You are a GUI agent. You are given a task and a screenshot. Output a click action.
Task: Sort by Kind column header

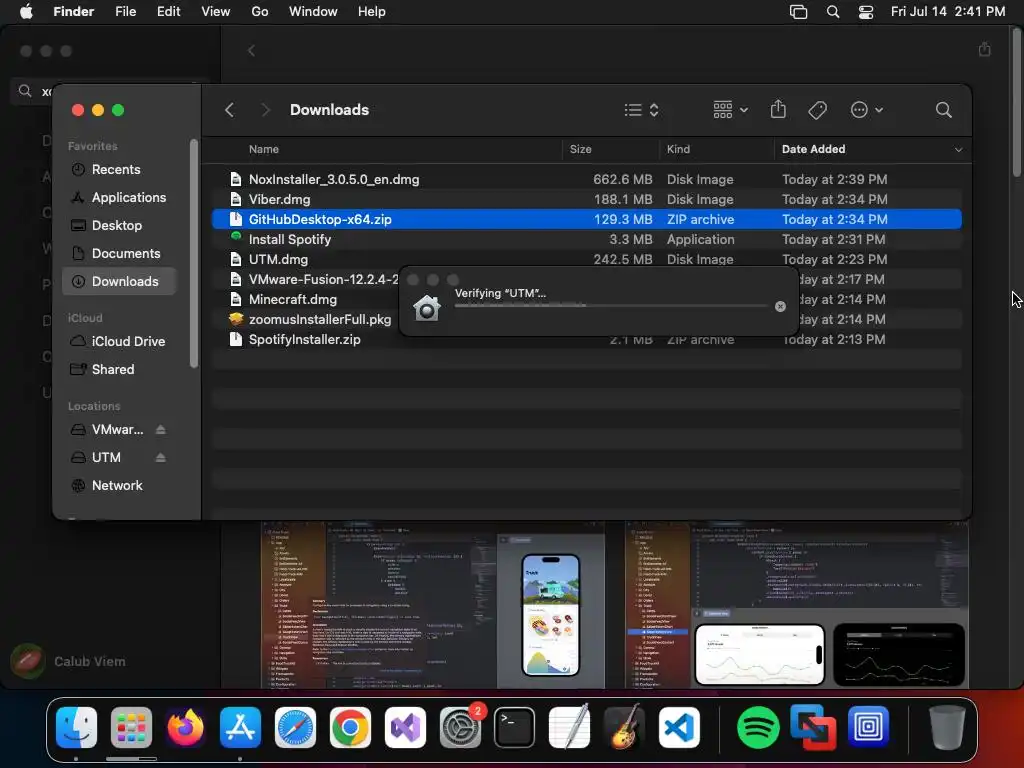coord(678,149)
